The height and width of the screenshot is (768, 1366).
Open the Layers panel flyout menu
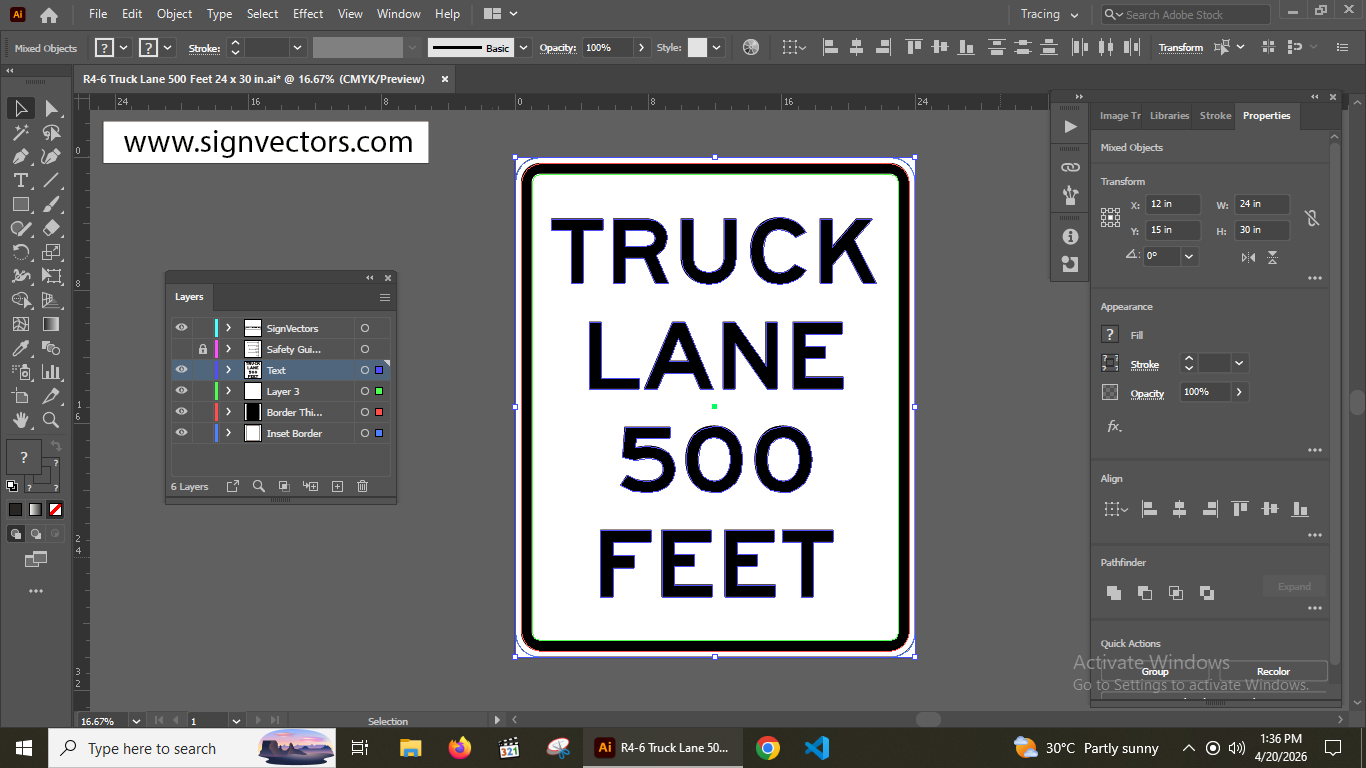coord(384,297)
